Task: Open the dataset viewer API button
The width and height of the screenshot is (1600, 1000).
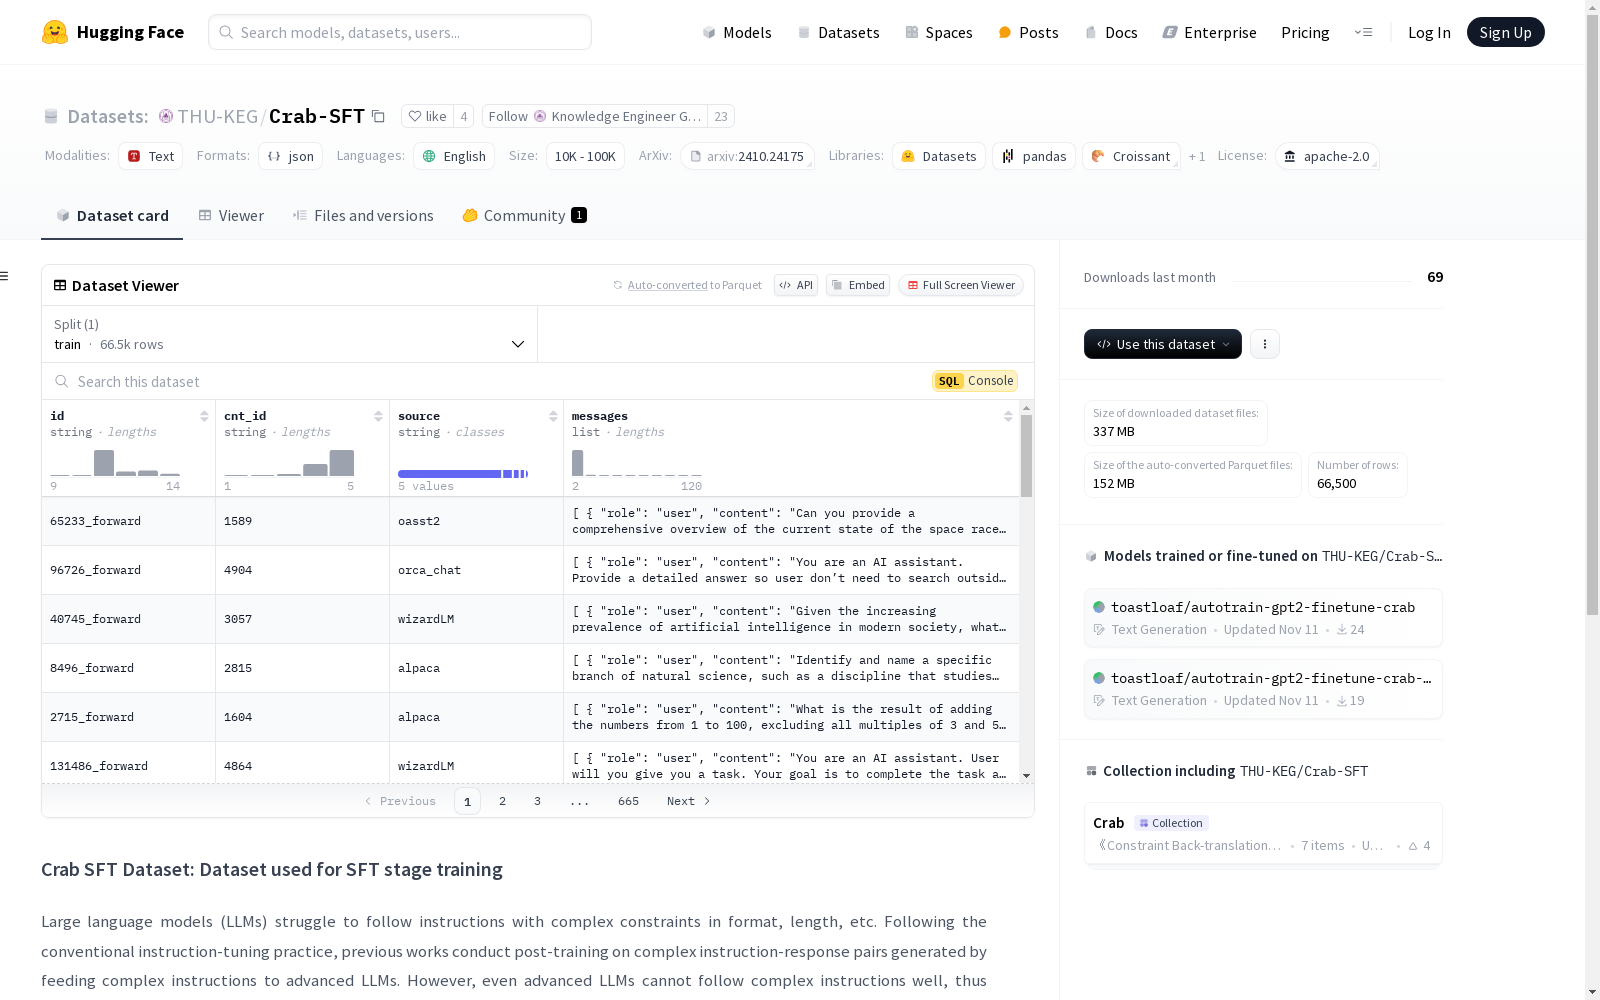Action: point(796,285)
